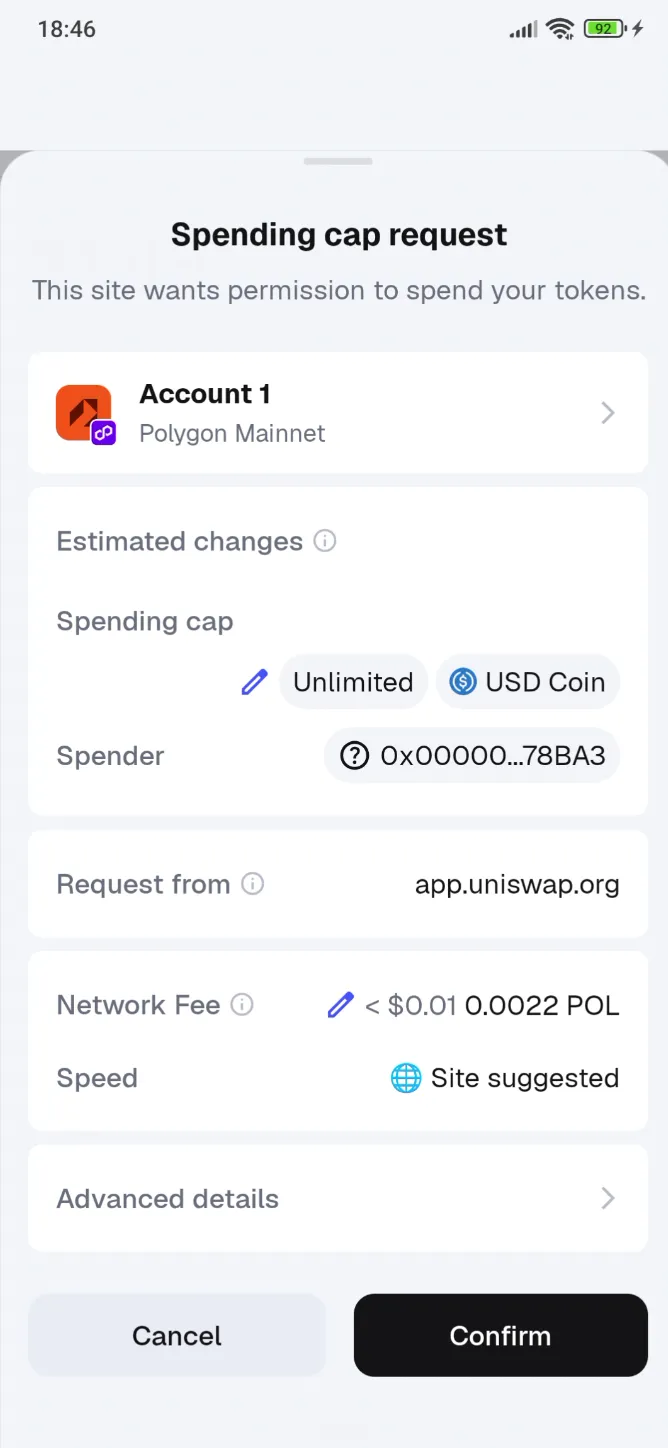Expand the spender address 0x00000...78BA3
This screenshot has height=1448, width=668.
pos(470,755)
